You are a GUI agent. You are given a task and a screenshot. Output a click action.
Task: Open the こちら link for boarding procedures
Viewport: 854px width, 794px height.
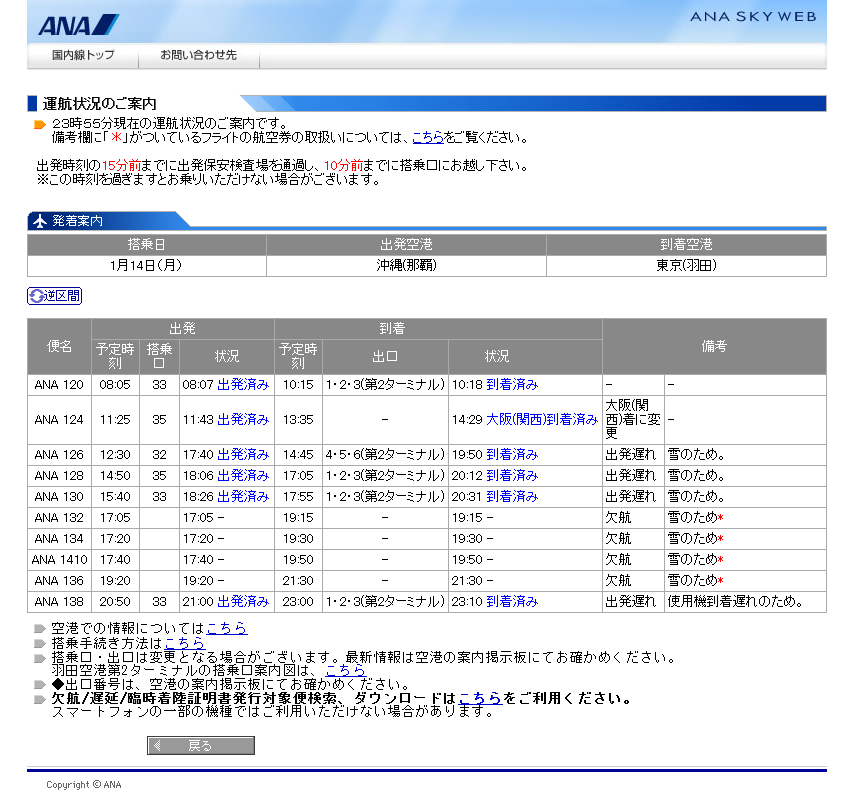[185, 643]
